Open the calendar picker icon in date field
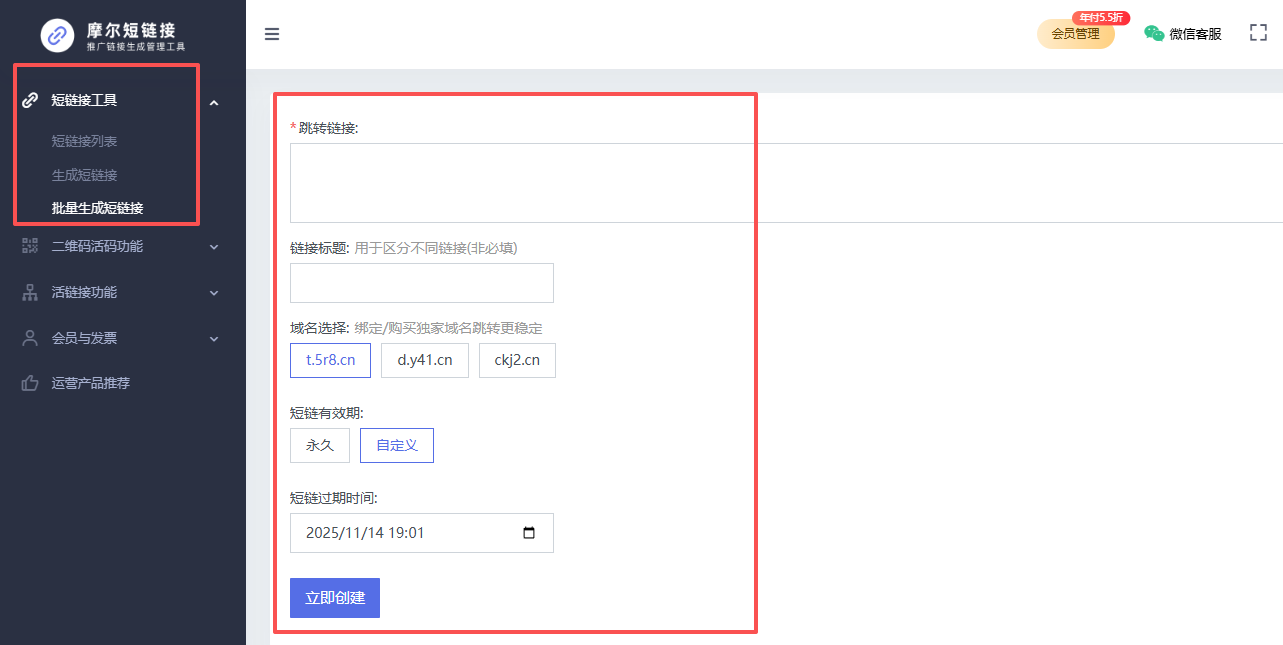Viewport: 1283px width, 645px height. pyautogui.click(x=529, y=533)
